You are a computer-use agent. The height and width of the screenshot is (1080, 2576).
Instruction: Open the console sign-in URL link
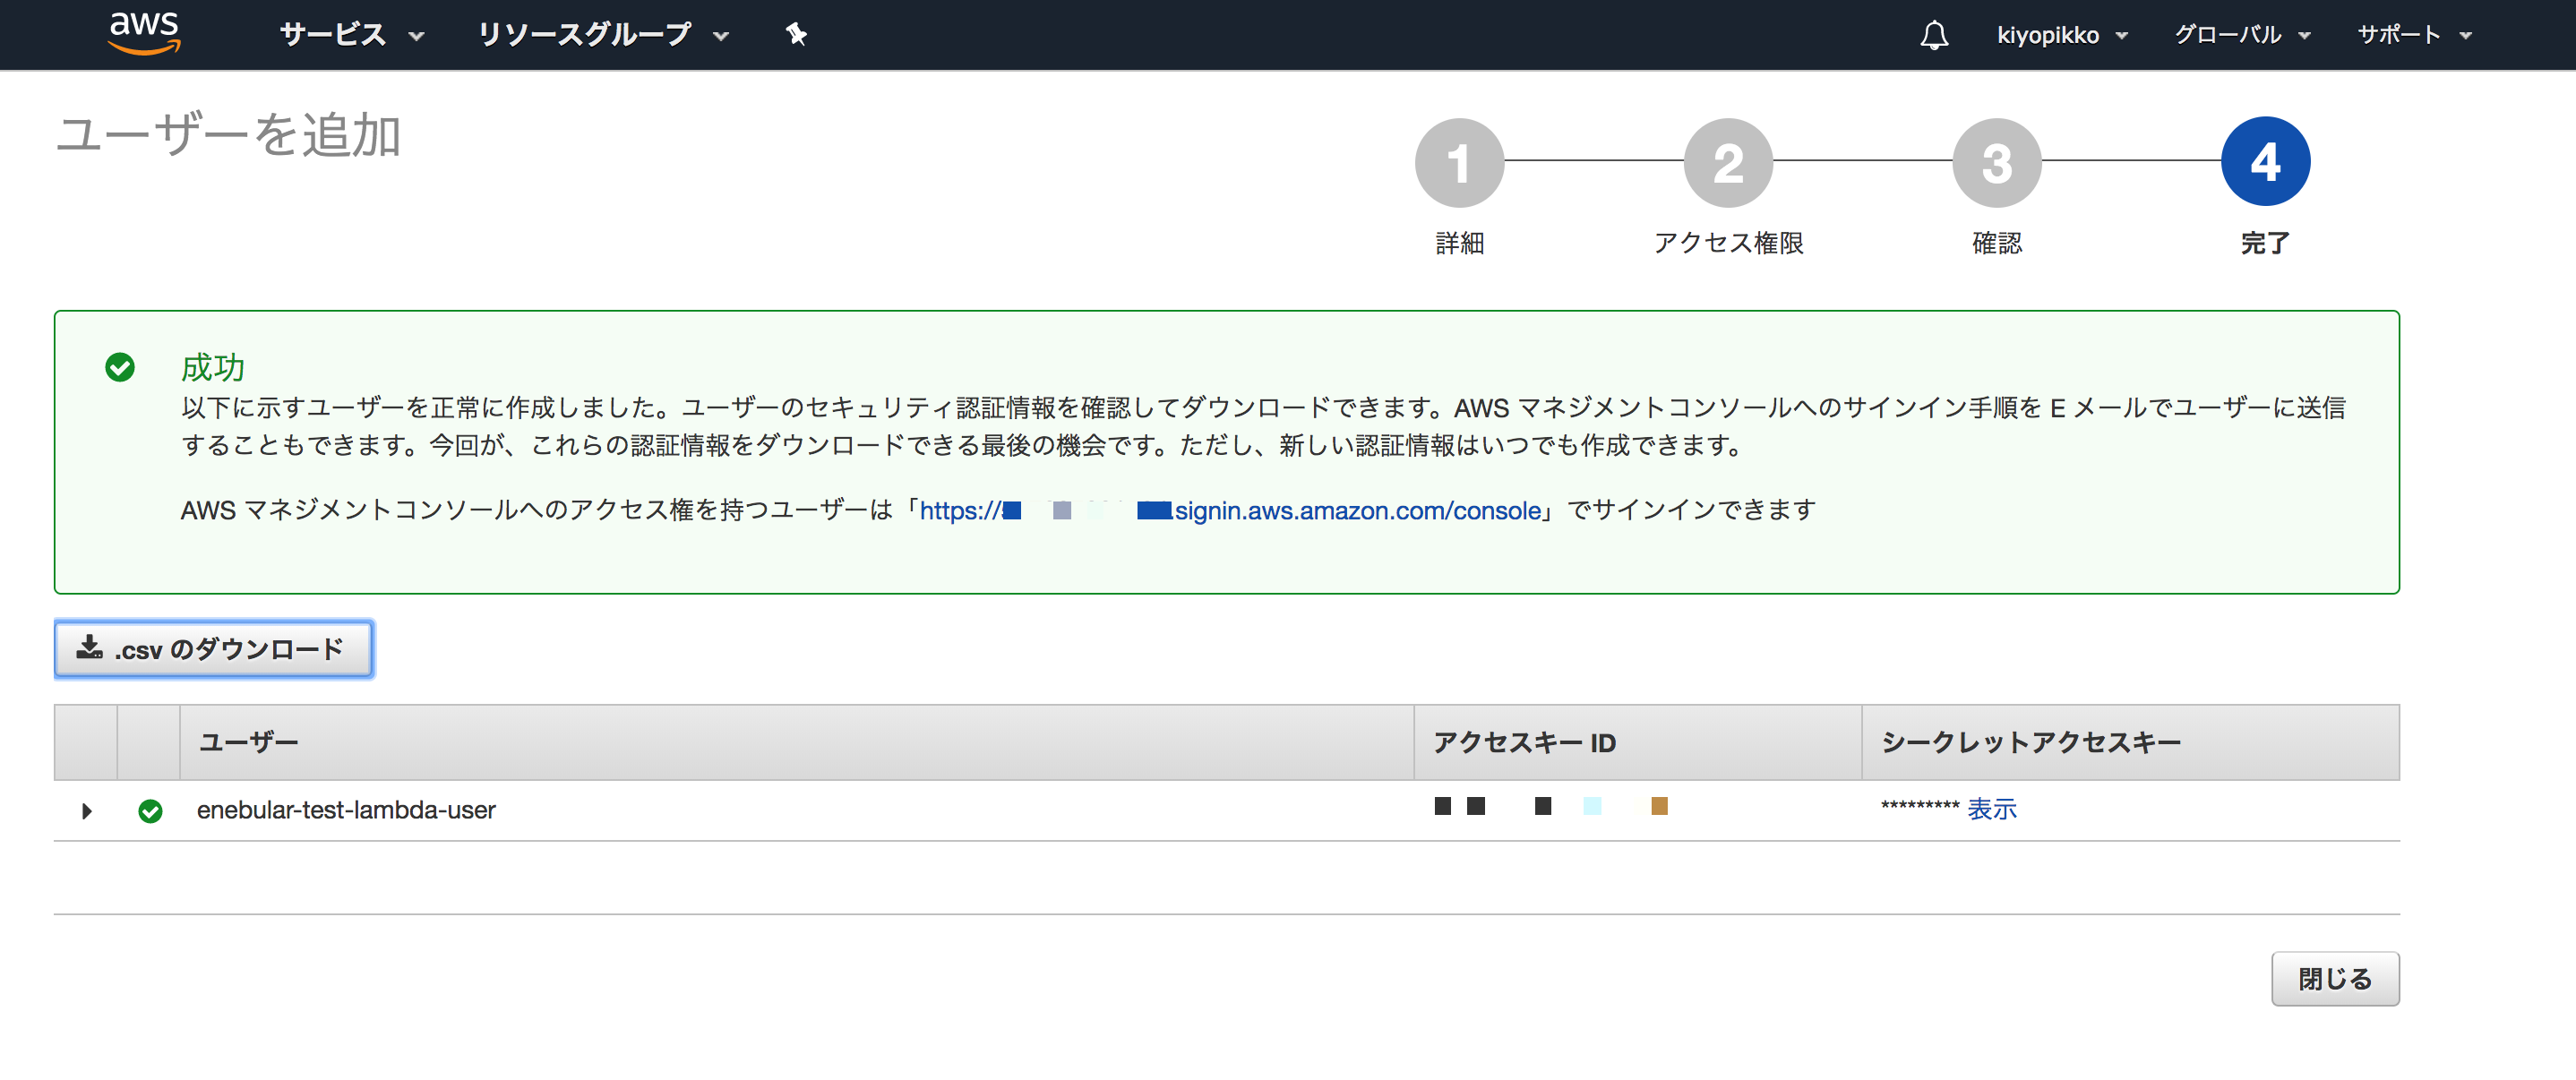pyautogui.click(x=1357, y=511)
